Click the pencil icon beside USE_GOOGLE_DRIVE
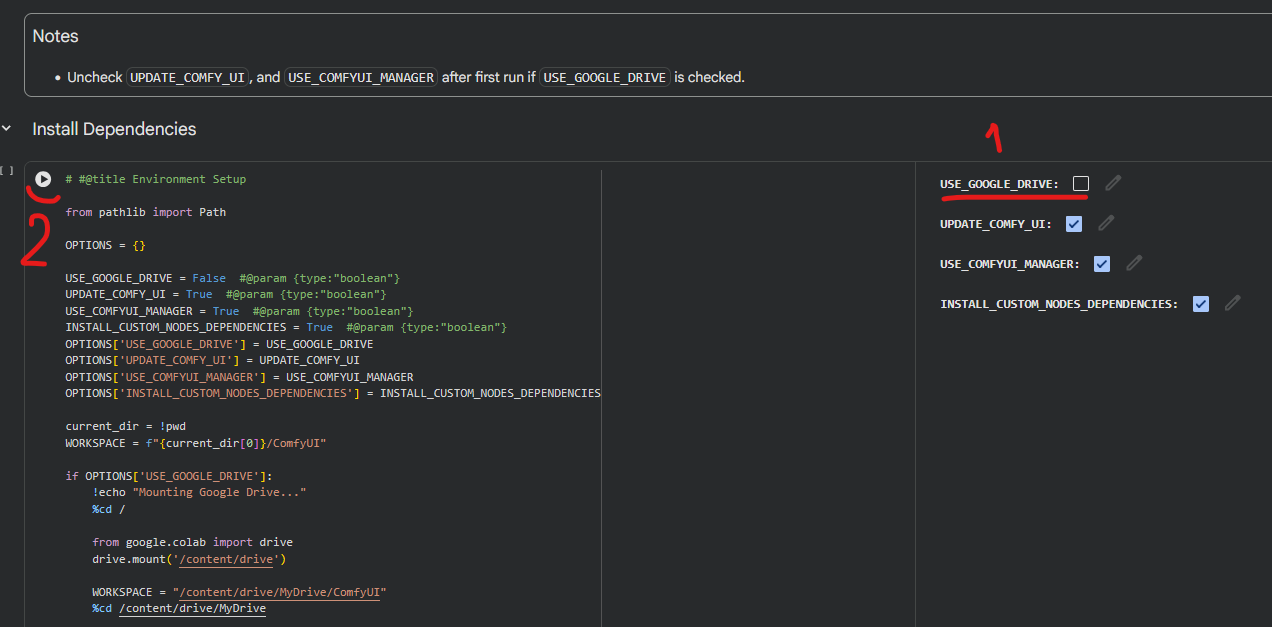This screenshot has width=1272, height=627. (1113, 183)
